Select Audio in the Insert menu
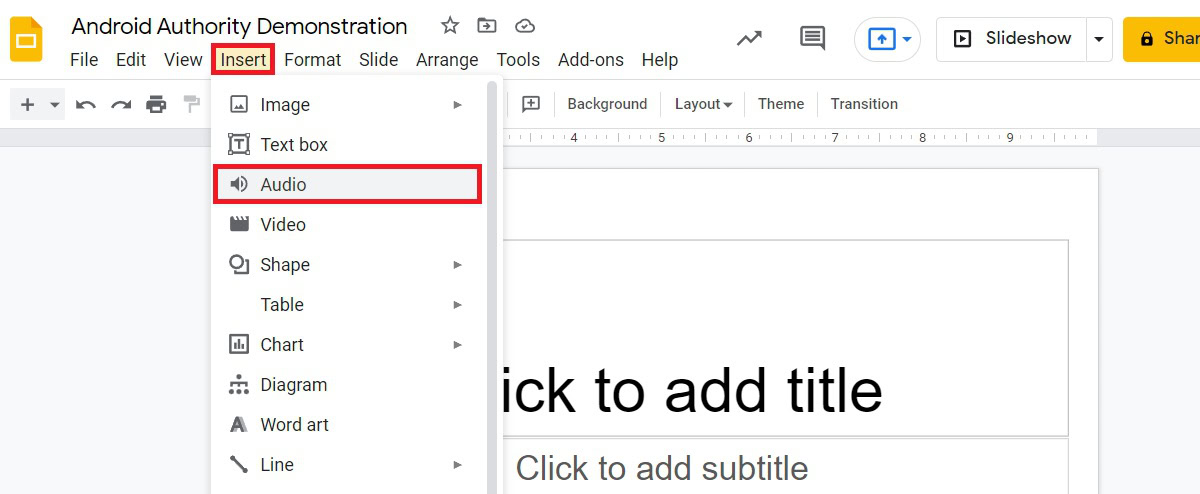Viewport: 1200px width, 494px height. (348, 185)
